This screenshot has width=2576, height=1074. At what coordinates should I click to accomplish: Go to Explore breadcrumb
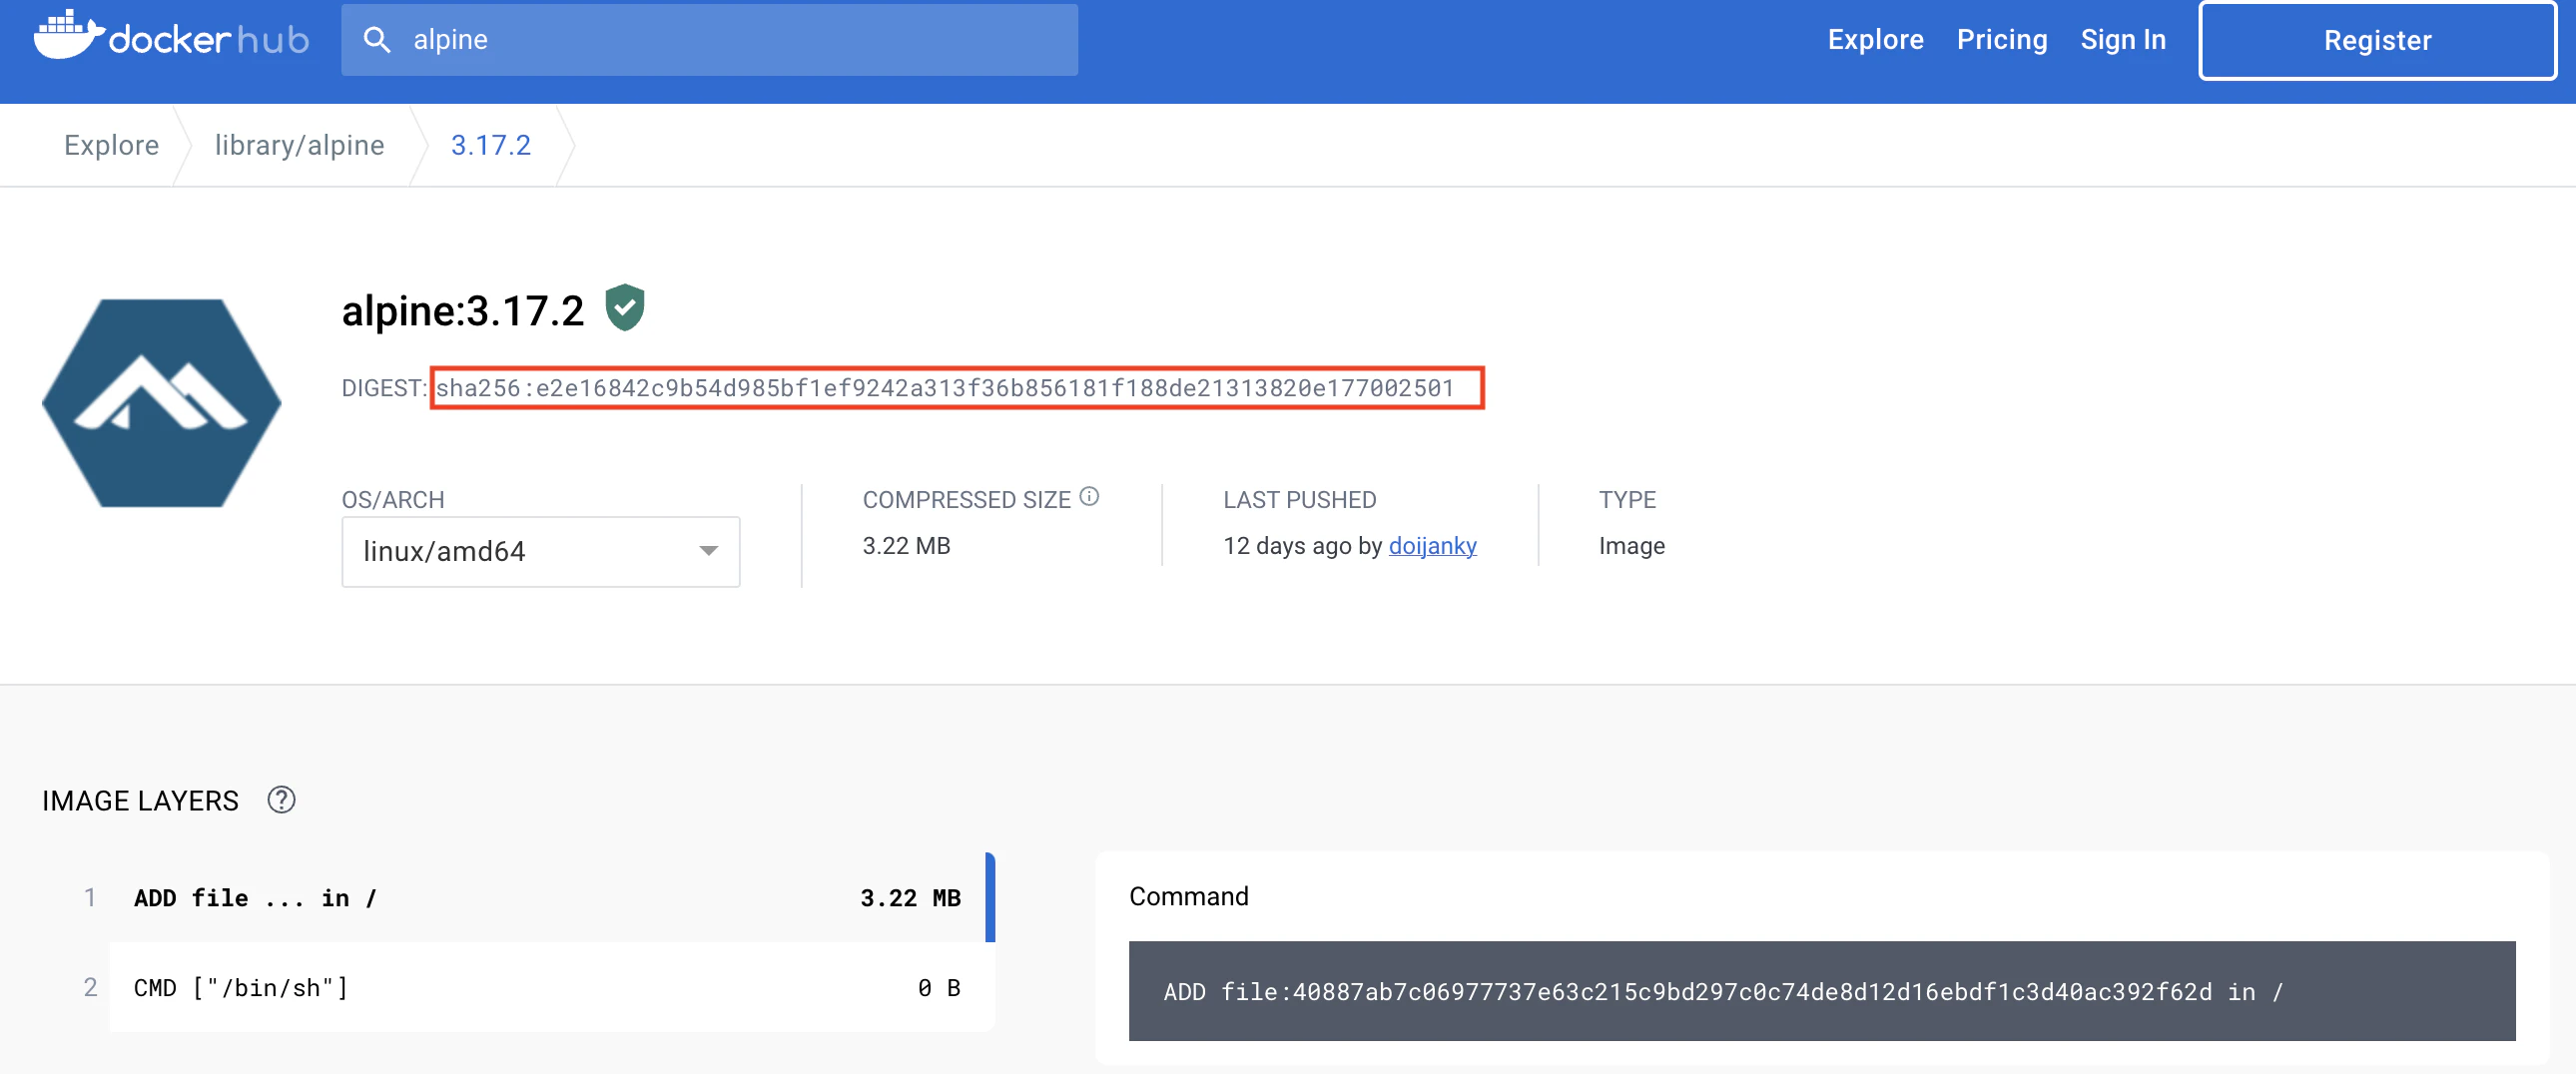click(111, 145)
